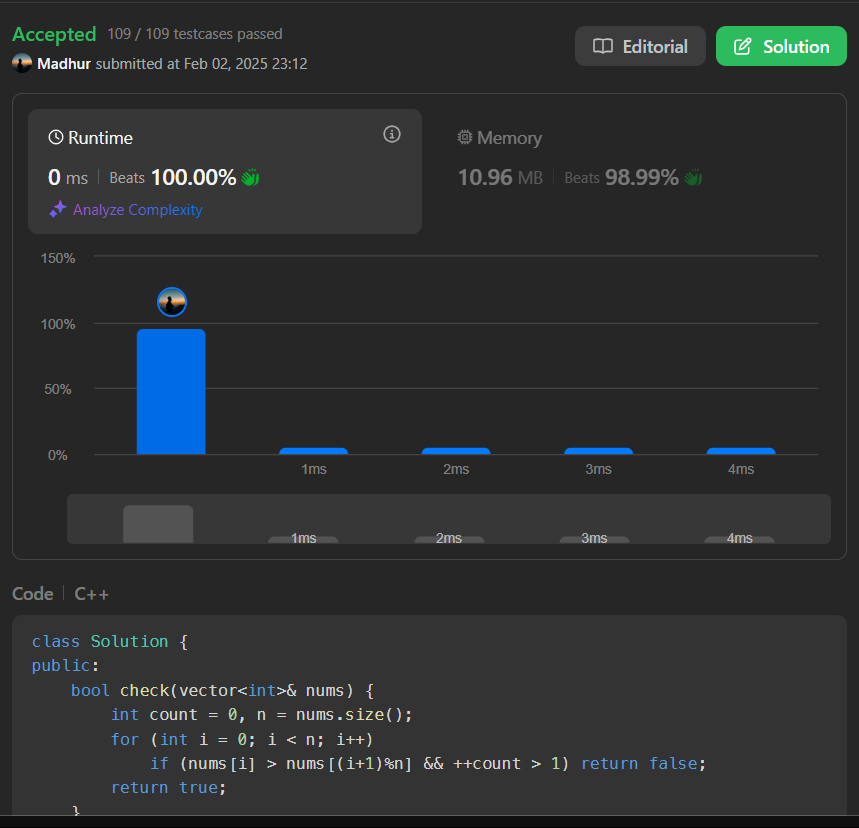Click the '98.99%' memory beats value
859x828 pixels.
[642, 178]
